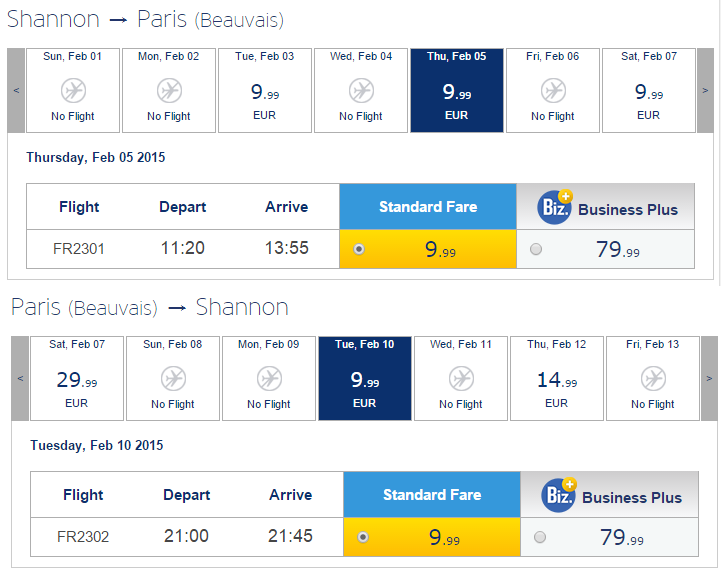This screenshot has height=568, width=721.
Task: Show later outbound dates with right arrow
Action: [x=705, y=91]
